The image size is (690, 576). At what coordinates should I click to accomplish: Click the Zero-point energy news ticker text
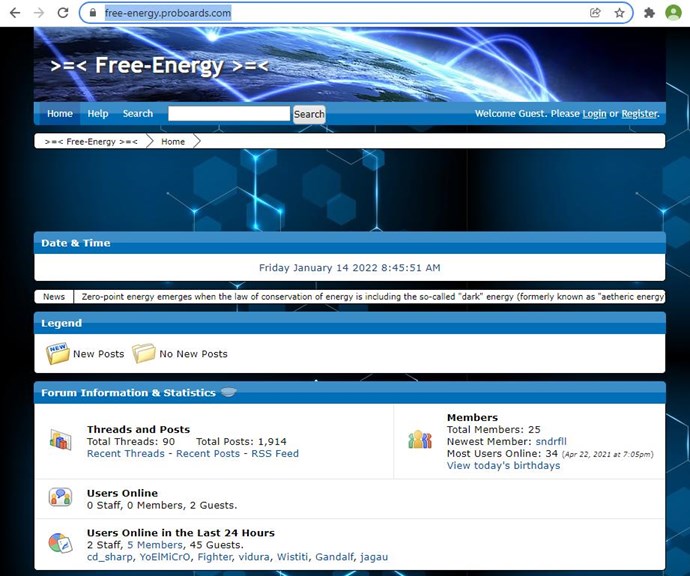tap(372, 297)
